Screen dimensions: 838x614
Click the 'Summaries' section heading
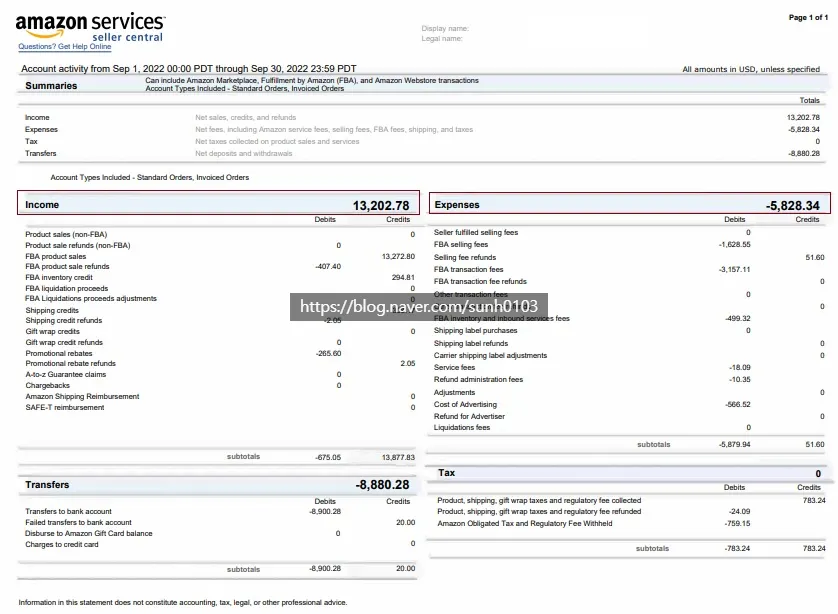coord(51,86)
